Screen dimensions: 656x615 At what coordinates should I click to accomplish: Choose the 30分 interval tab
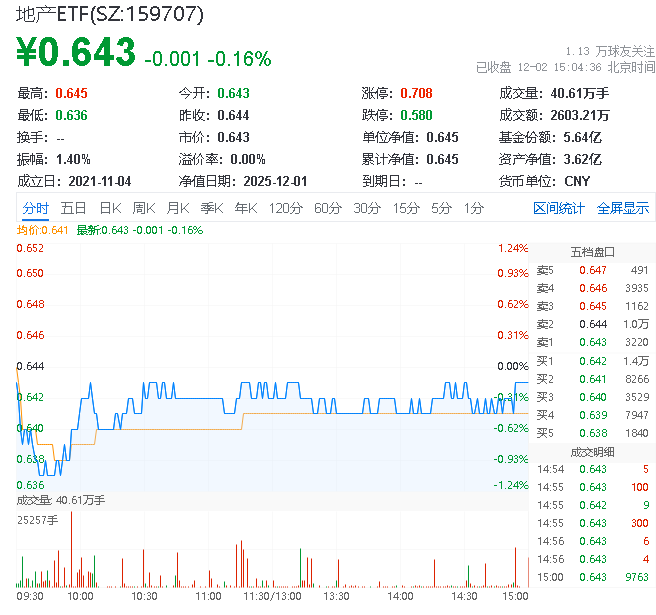pyautogui.click(x=366, y=208)
